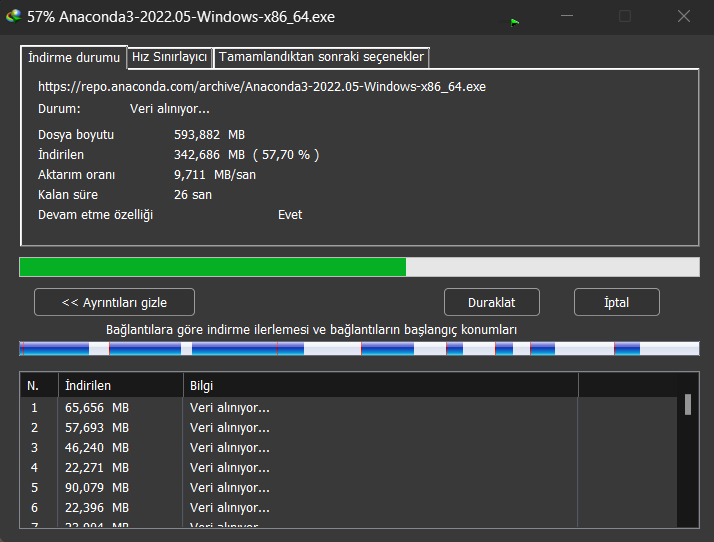Click the İndirilen column header
Viewport: 714px width, 542px height.
121,385
